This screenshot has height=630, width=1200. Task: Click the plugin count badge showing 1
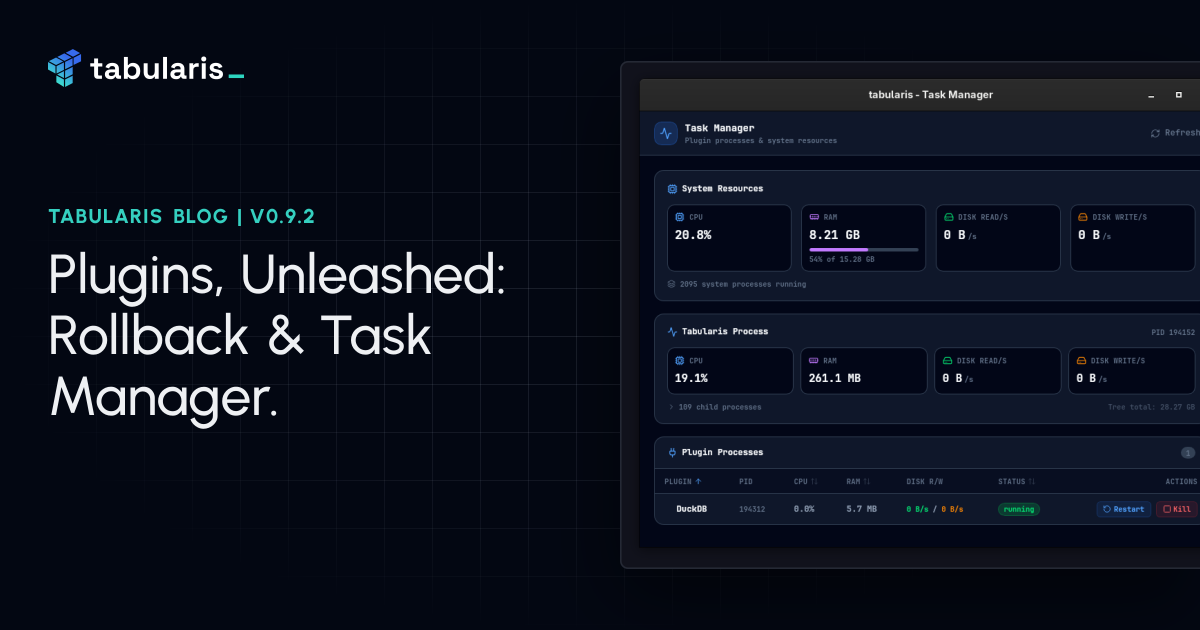point(1188,452)
